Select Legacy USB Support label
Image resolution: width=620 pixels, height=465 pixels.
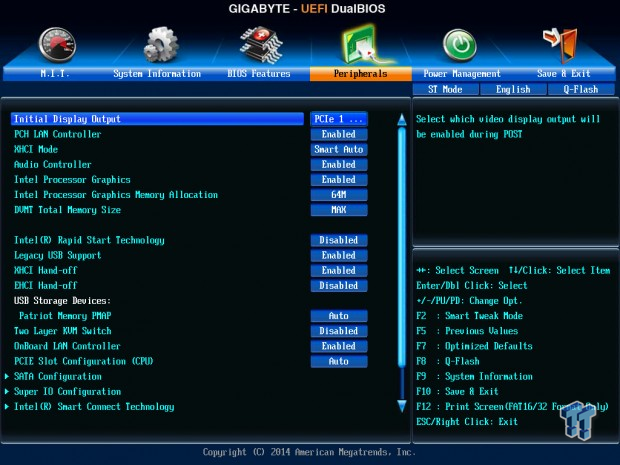point(58,255)
